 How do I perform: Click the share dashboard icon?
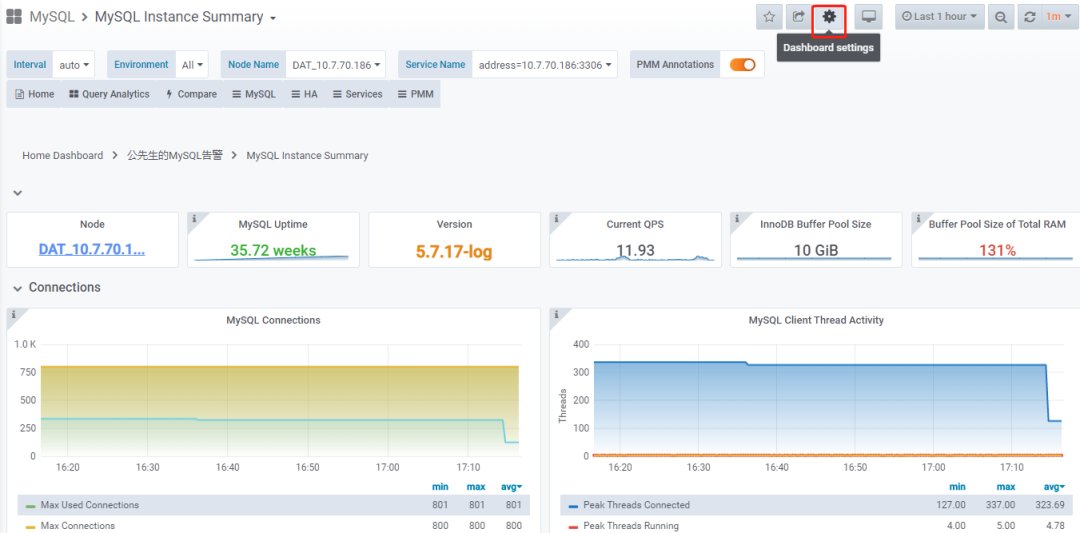tap(799, 17)
